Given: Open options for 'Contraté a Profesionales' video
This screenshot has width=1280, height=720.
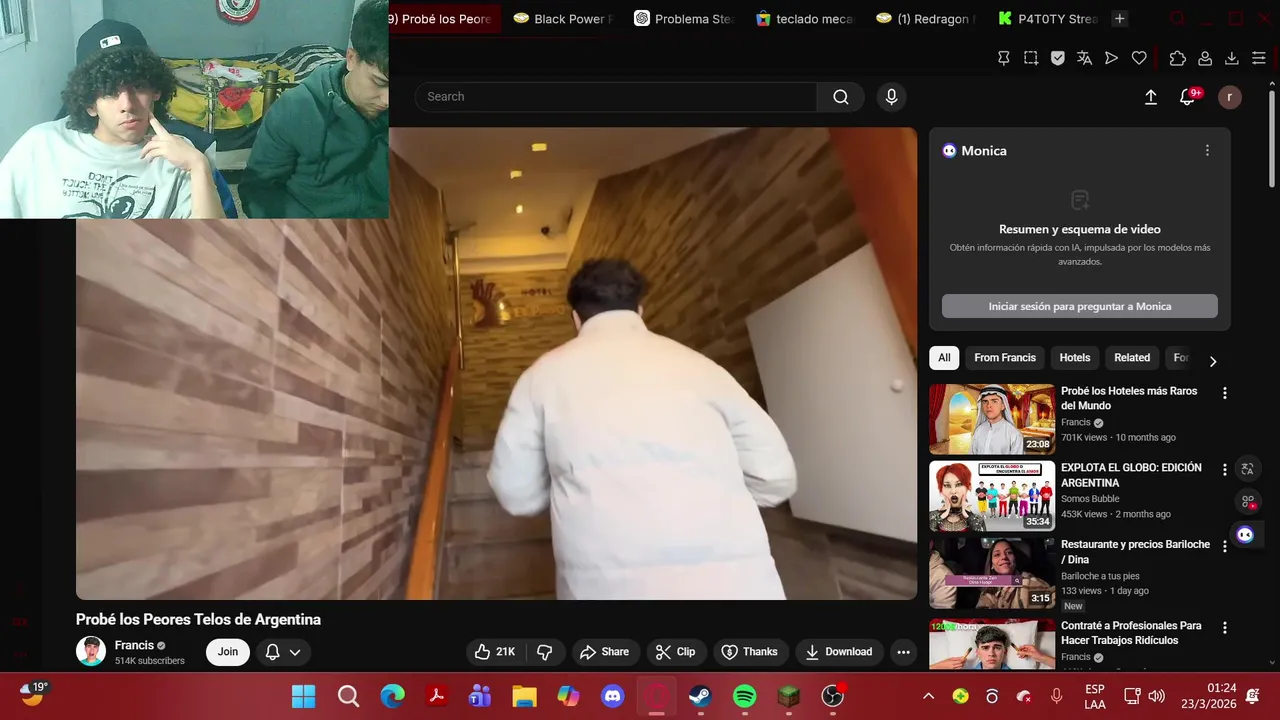Looking at the screenshot, I should click(x=1224, y=627).
